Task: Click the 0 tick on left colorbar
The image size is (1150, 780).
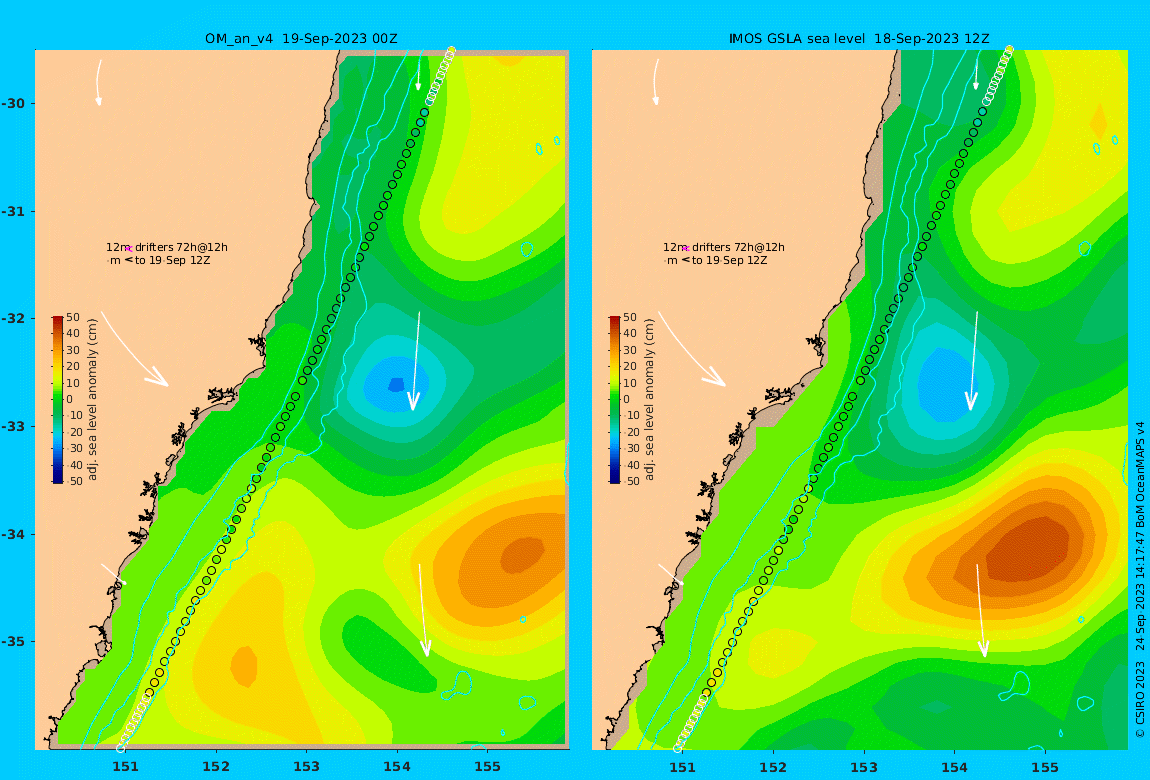Action: click(70, 400)
